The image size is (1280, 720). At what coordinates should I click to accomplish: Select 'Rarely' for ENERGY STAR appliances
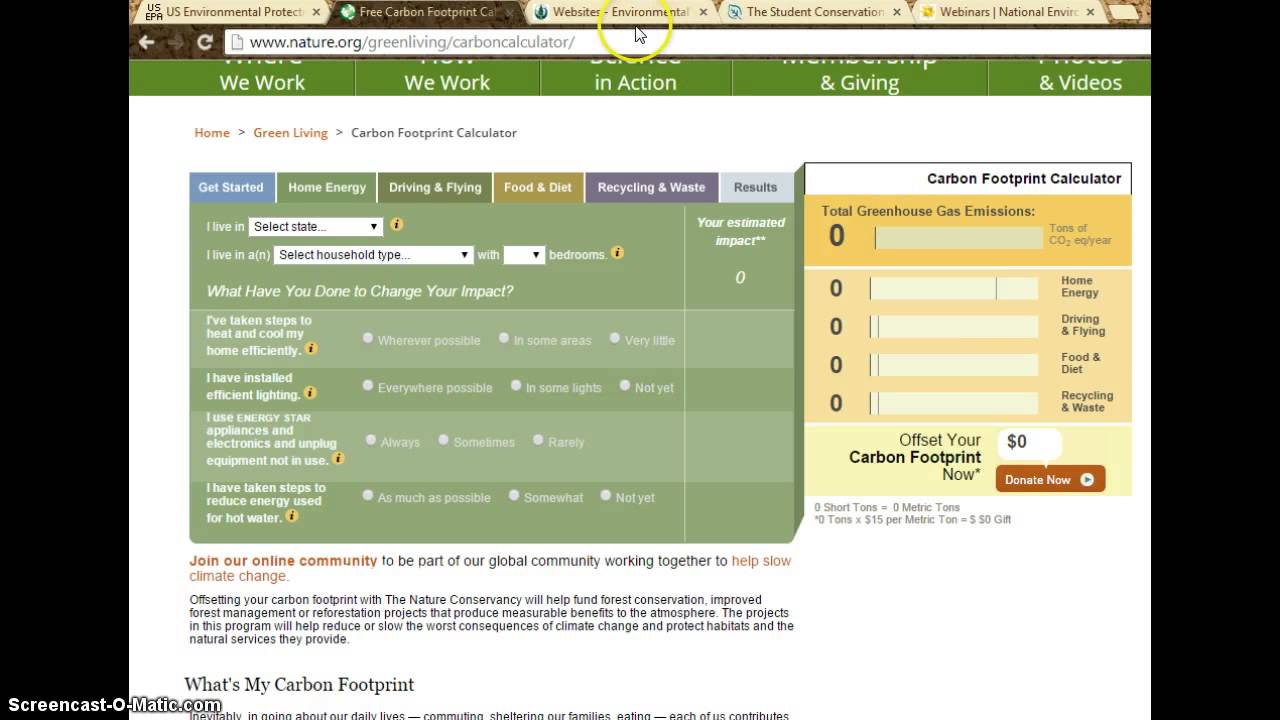tap(538, 439)
